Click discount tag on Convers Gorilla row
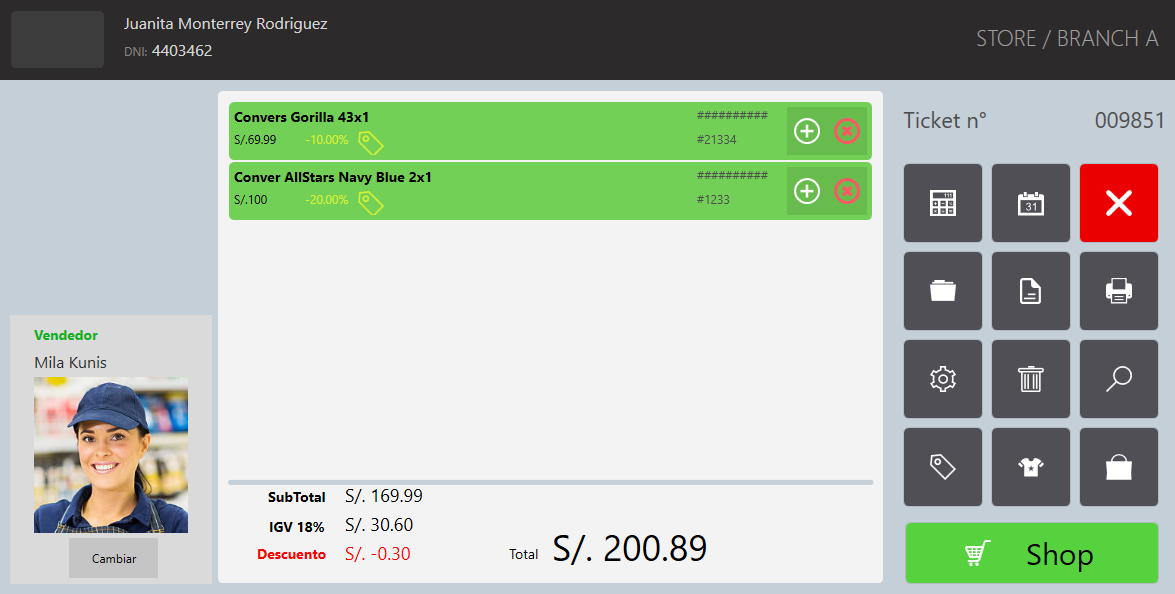Image resolution: width=1175 pixels, height=594 pixels. (x=370, y=142)
